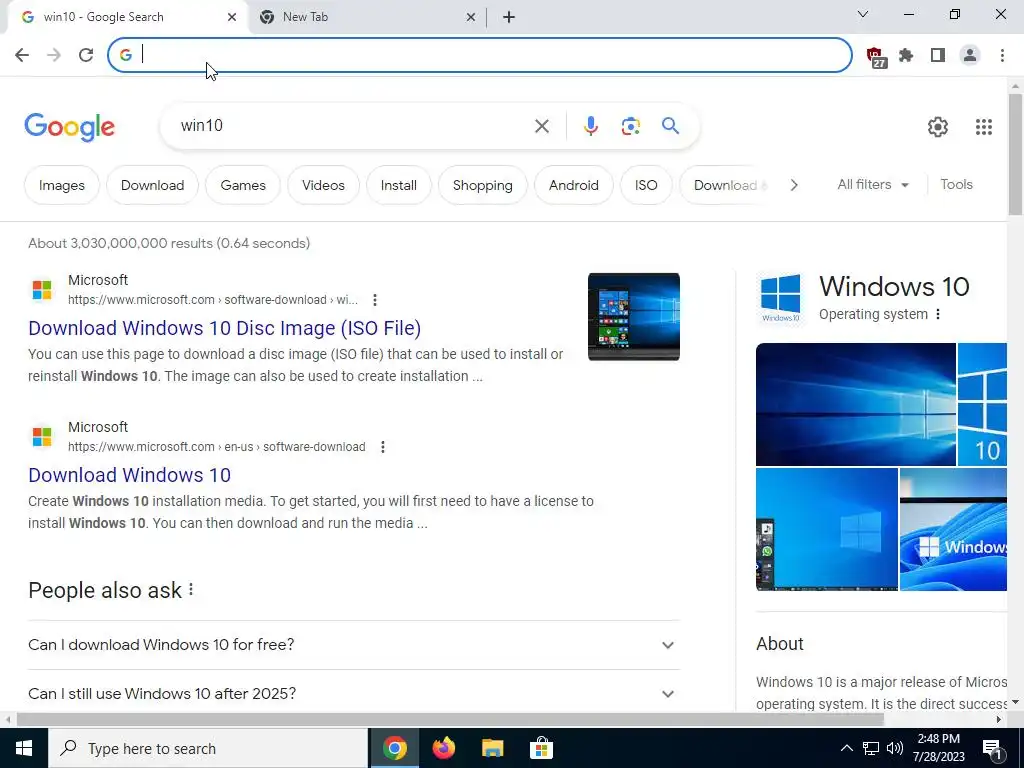The height and width of the screenshot is (768, 1024).
Task: Open Firefox from the taskbar
Action: click(x=443, y=748)
